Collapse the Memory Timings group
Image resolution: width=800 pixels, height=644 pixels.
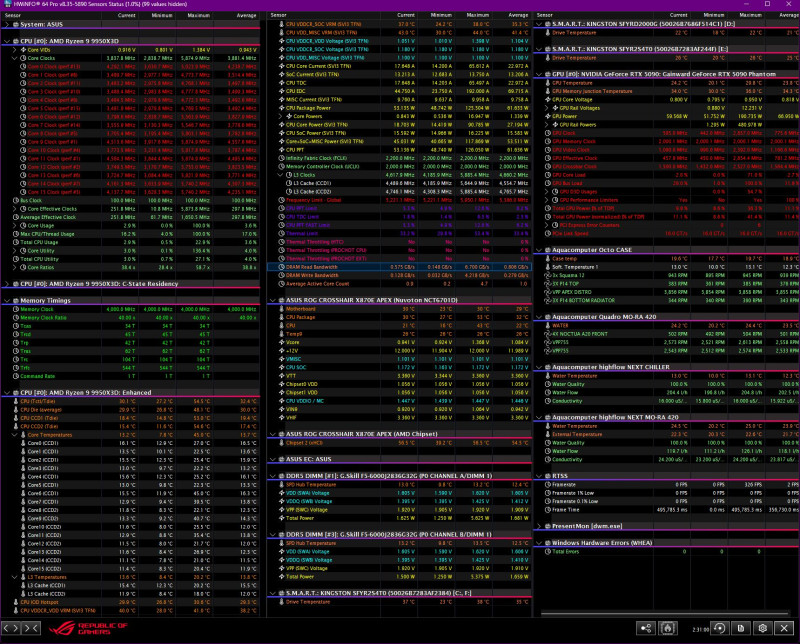7,301
